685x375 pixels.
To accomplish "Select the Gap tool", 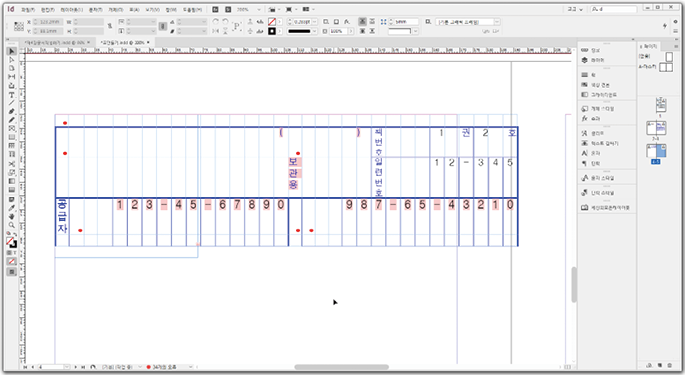I will 12,77.
